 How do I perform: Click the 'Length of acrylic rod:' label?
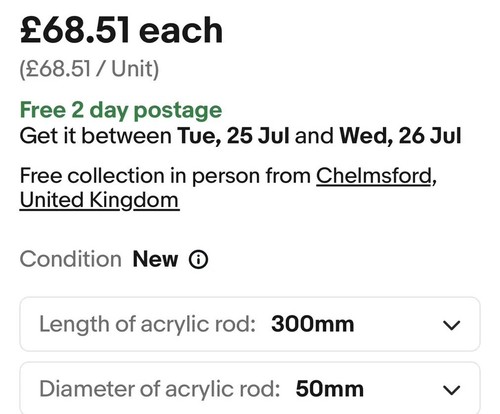(148, 324)
